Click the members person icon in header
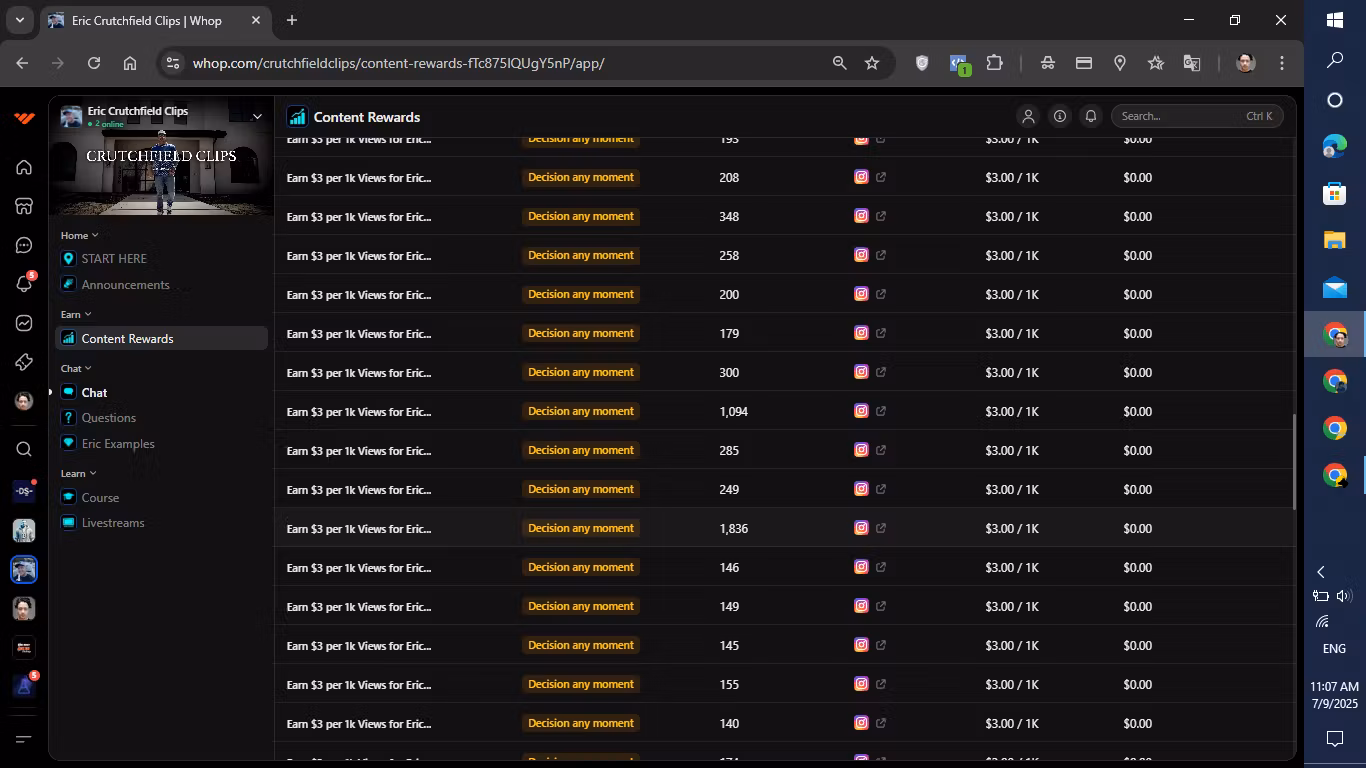 pos(1027,116)
